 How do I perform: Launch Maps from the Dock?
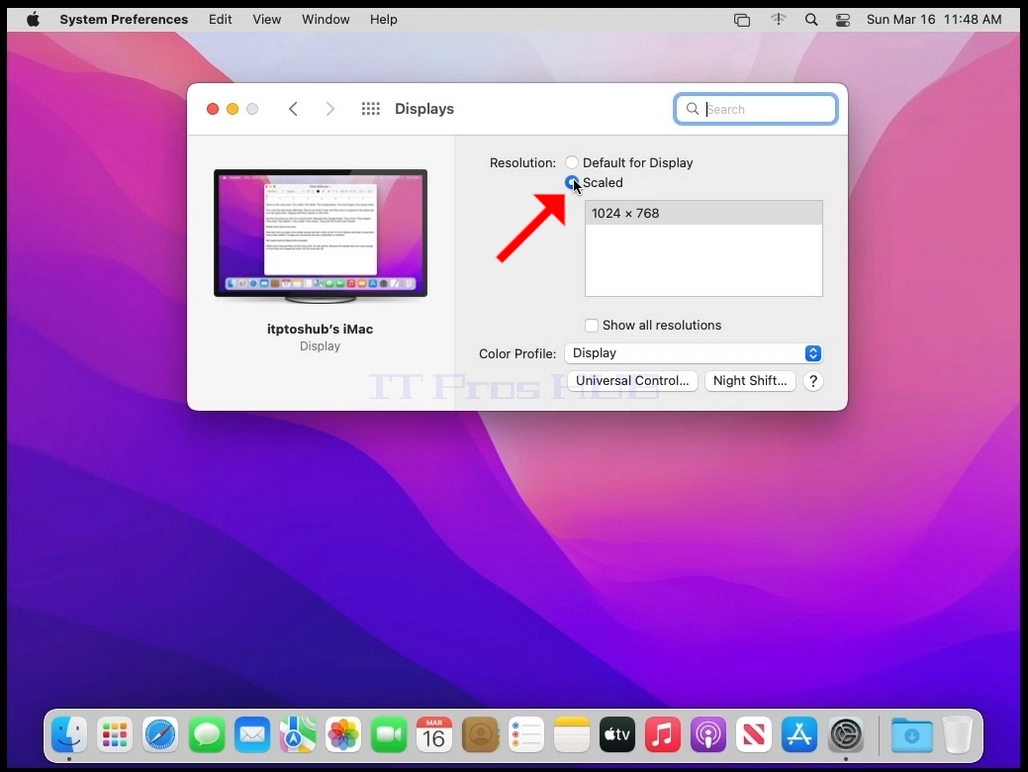[298, 735]
